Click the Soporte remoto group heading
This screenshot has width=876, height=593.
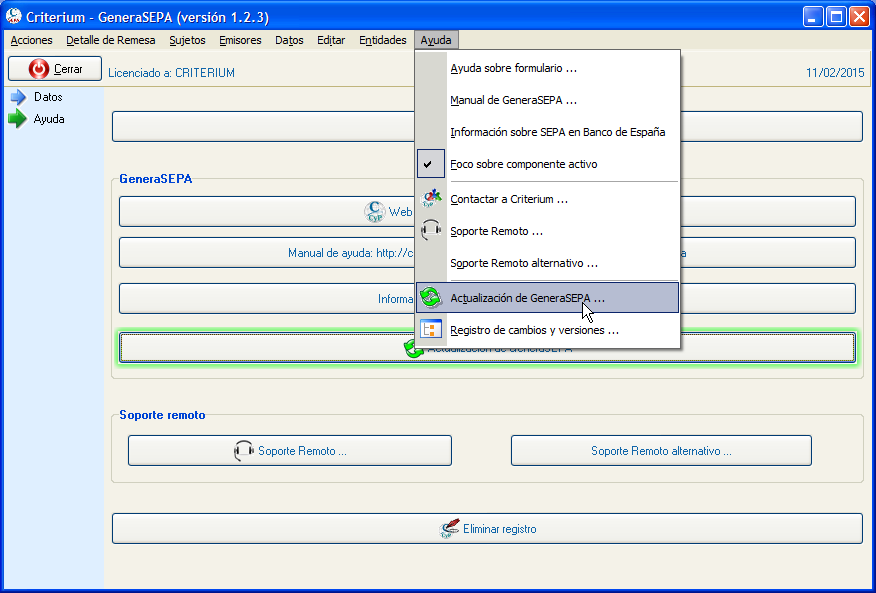click(x=163, y=415)
